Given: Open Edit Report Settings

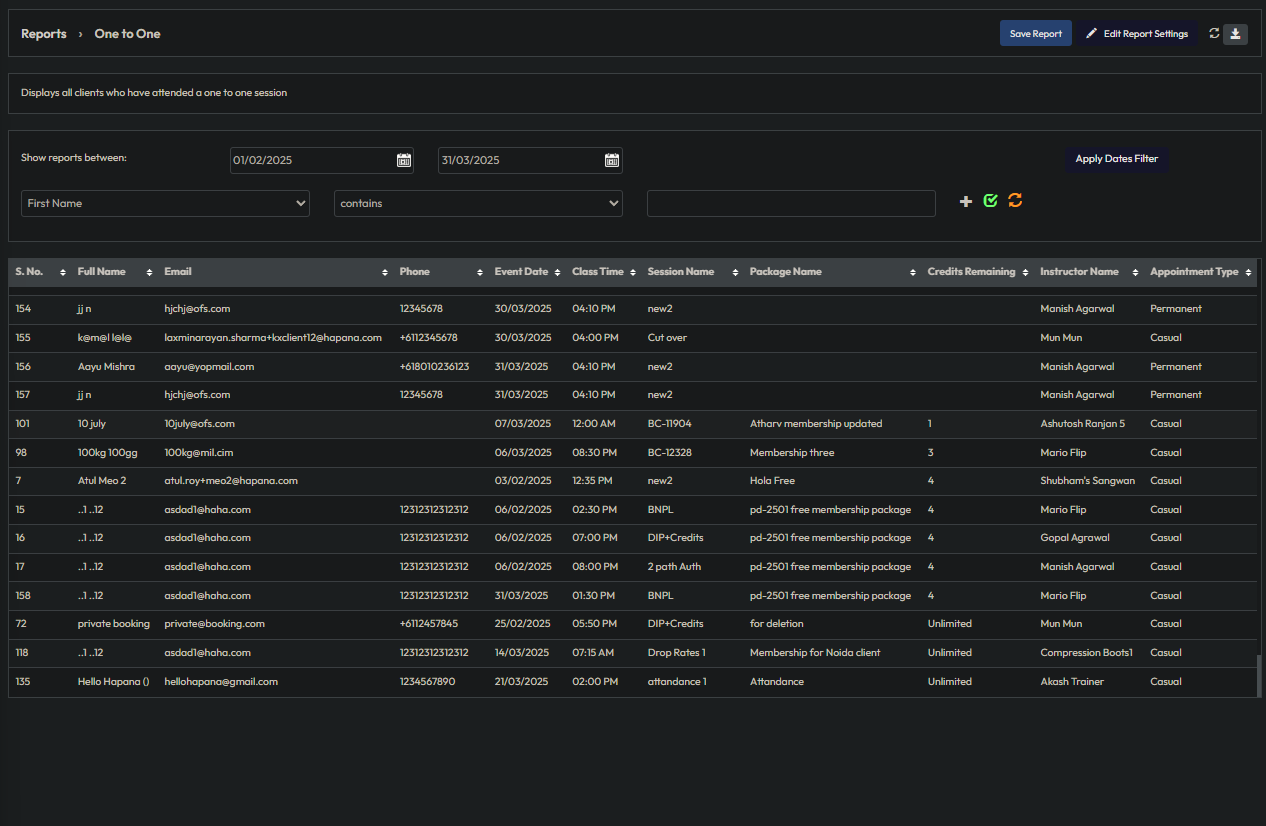Looking at the screenshot, I should [1137, 34].
